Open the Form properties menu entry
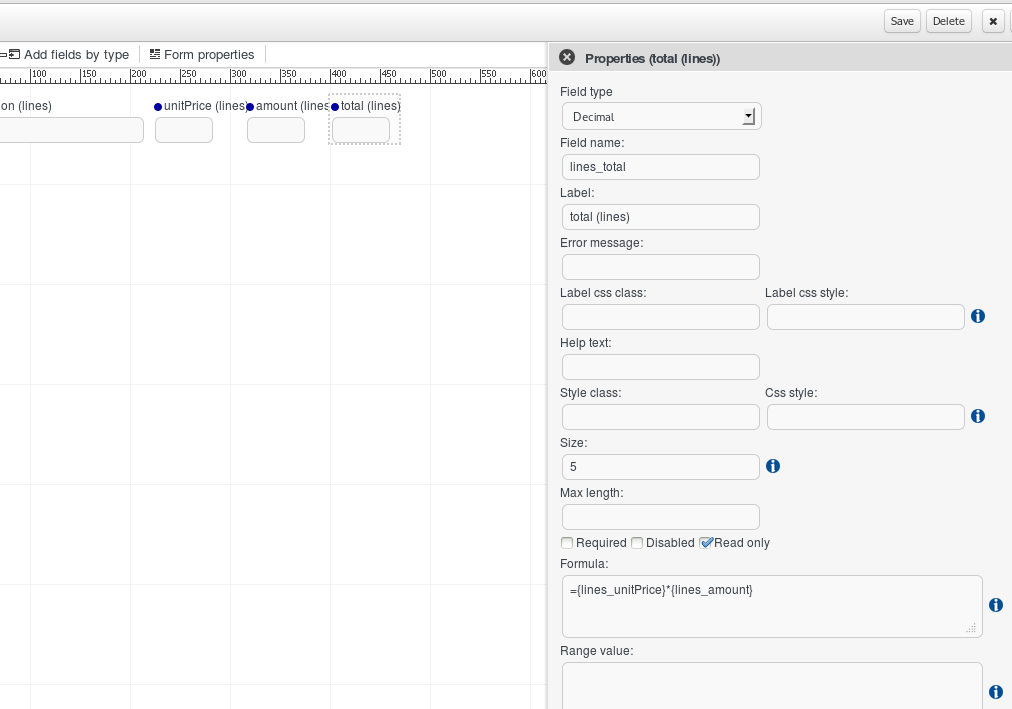Image resolution: width=1012 pixels, height=709 pixels. (x=204, y=54)
